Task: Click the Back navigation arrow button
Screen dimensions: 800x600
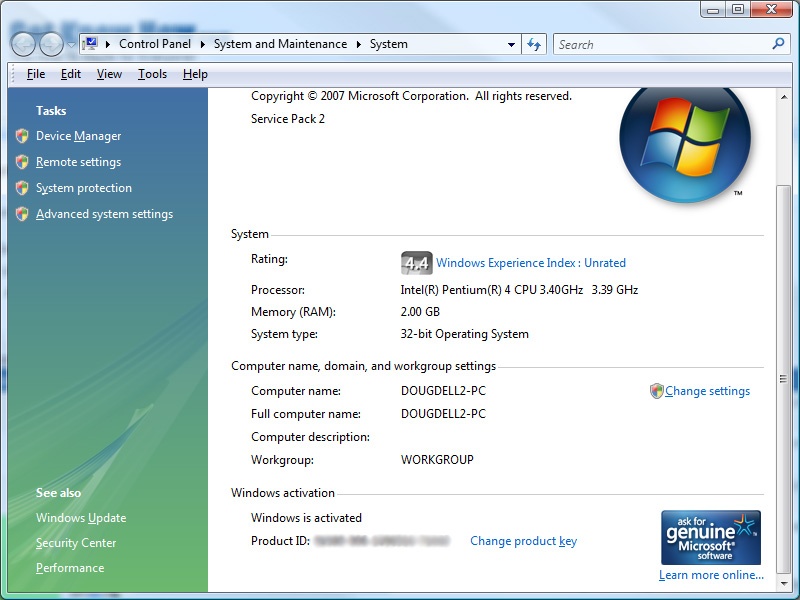Action: 23,45
